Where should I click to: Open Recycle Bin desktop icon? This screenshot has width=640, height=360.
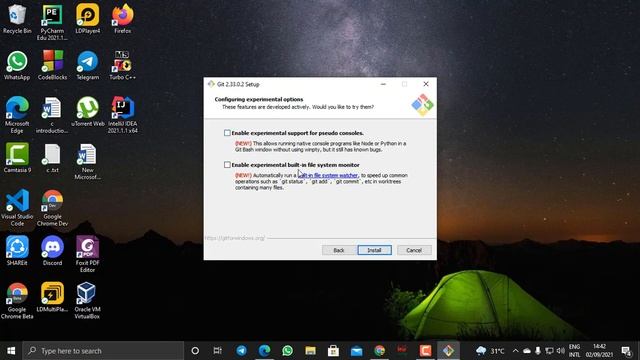coord(17,19)
